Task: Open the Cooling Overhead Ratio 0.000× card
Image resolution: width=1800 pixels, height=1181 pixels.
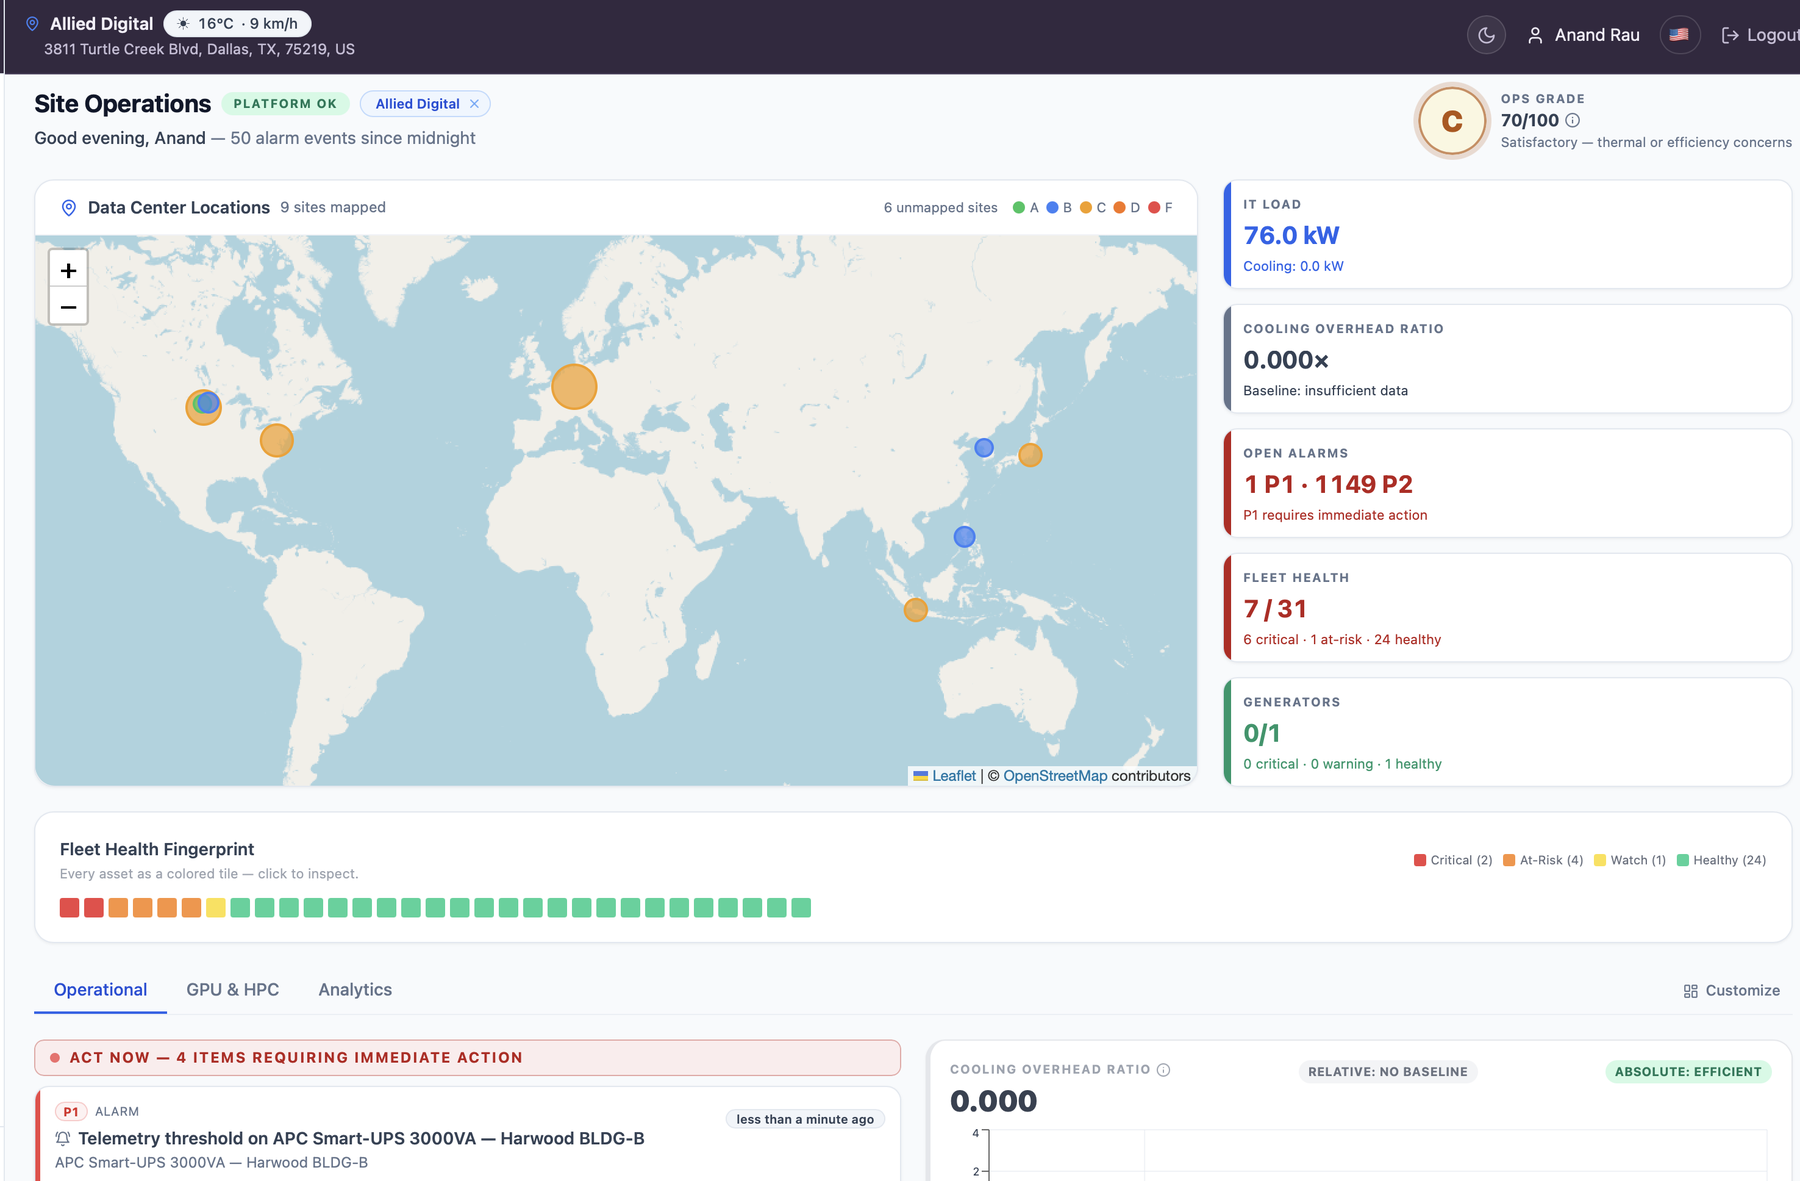Action: tap(1508, 359)
